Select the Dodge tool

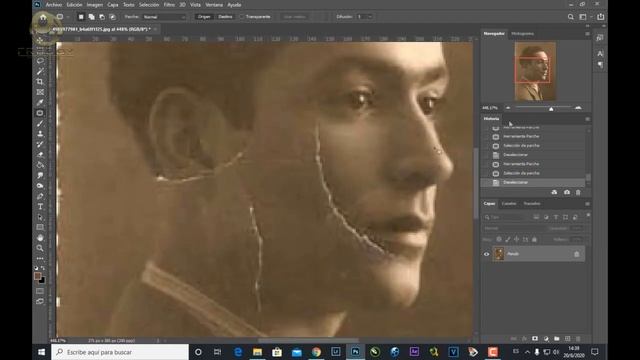pyautogui.click(x=40, y=186)
